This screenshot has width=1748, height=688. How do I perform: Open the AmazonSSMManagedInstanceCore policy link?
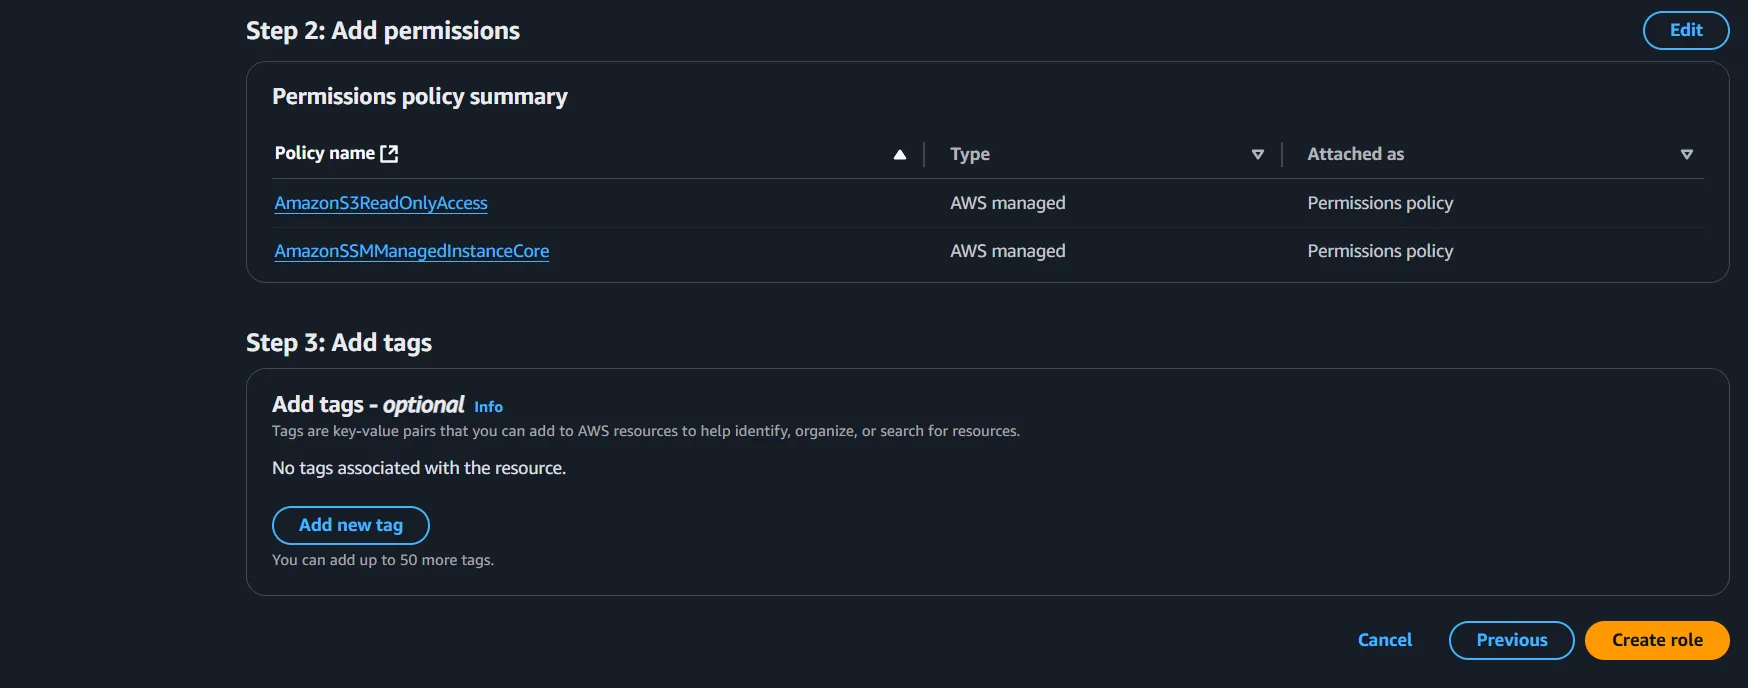pos(412,251)
